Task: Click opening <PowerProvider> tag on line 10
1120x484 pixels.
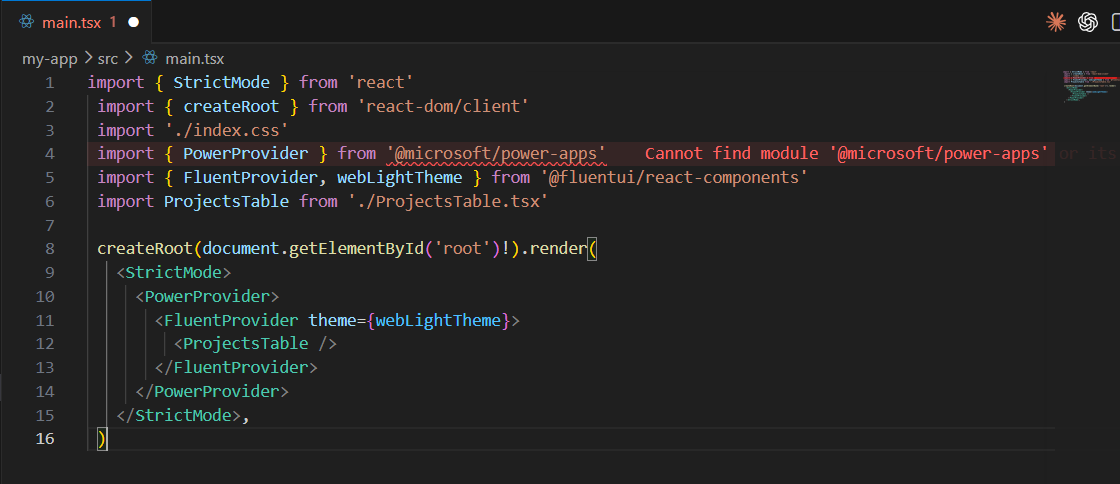Action: pos(207,296)
